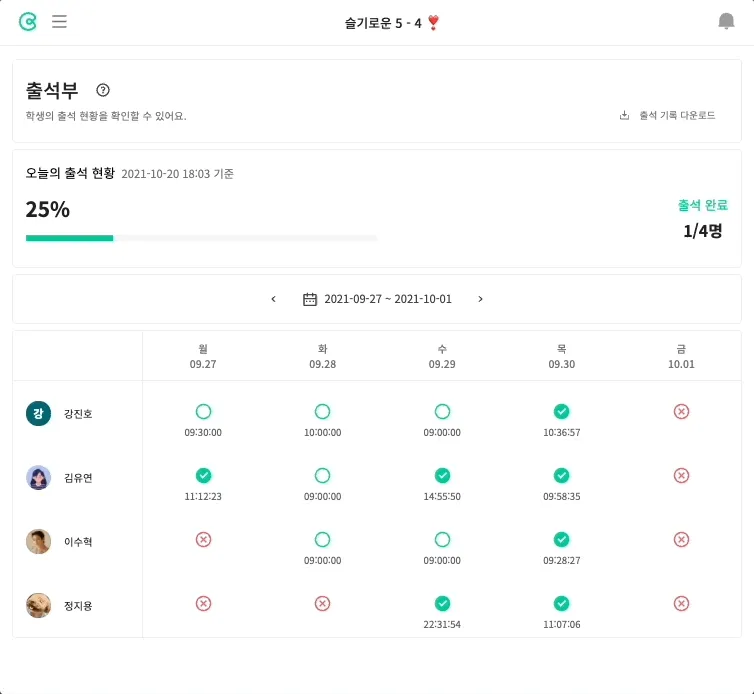The height and width of the screenshot is (694, 754).
Task: Open the 2021-09-27 ~ 2021-10-01 date range
Action: coord(388,299)
